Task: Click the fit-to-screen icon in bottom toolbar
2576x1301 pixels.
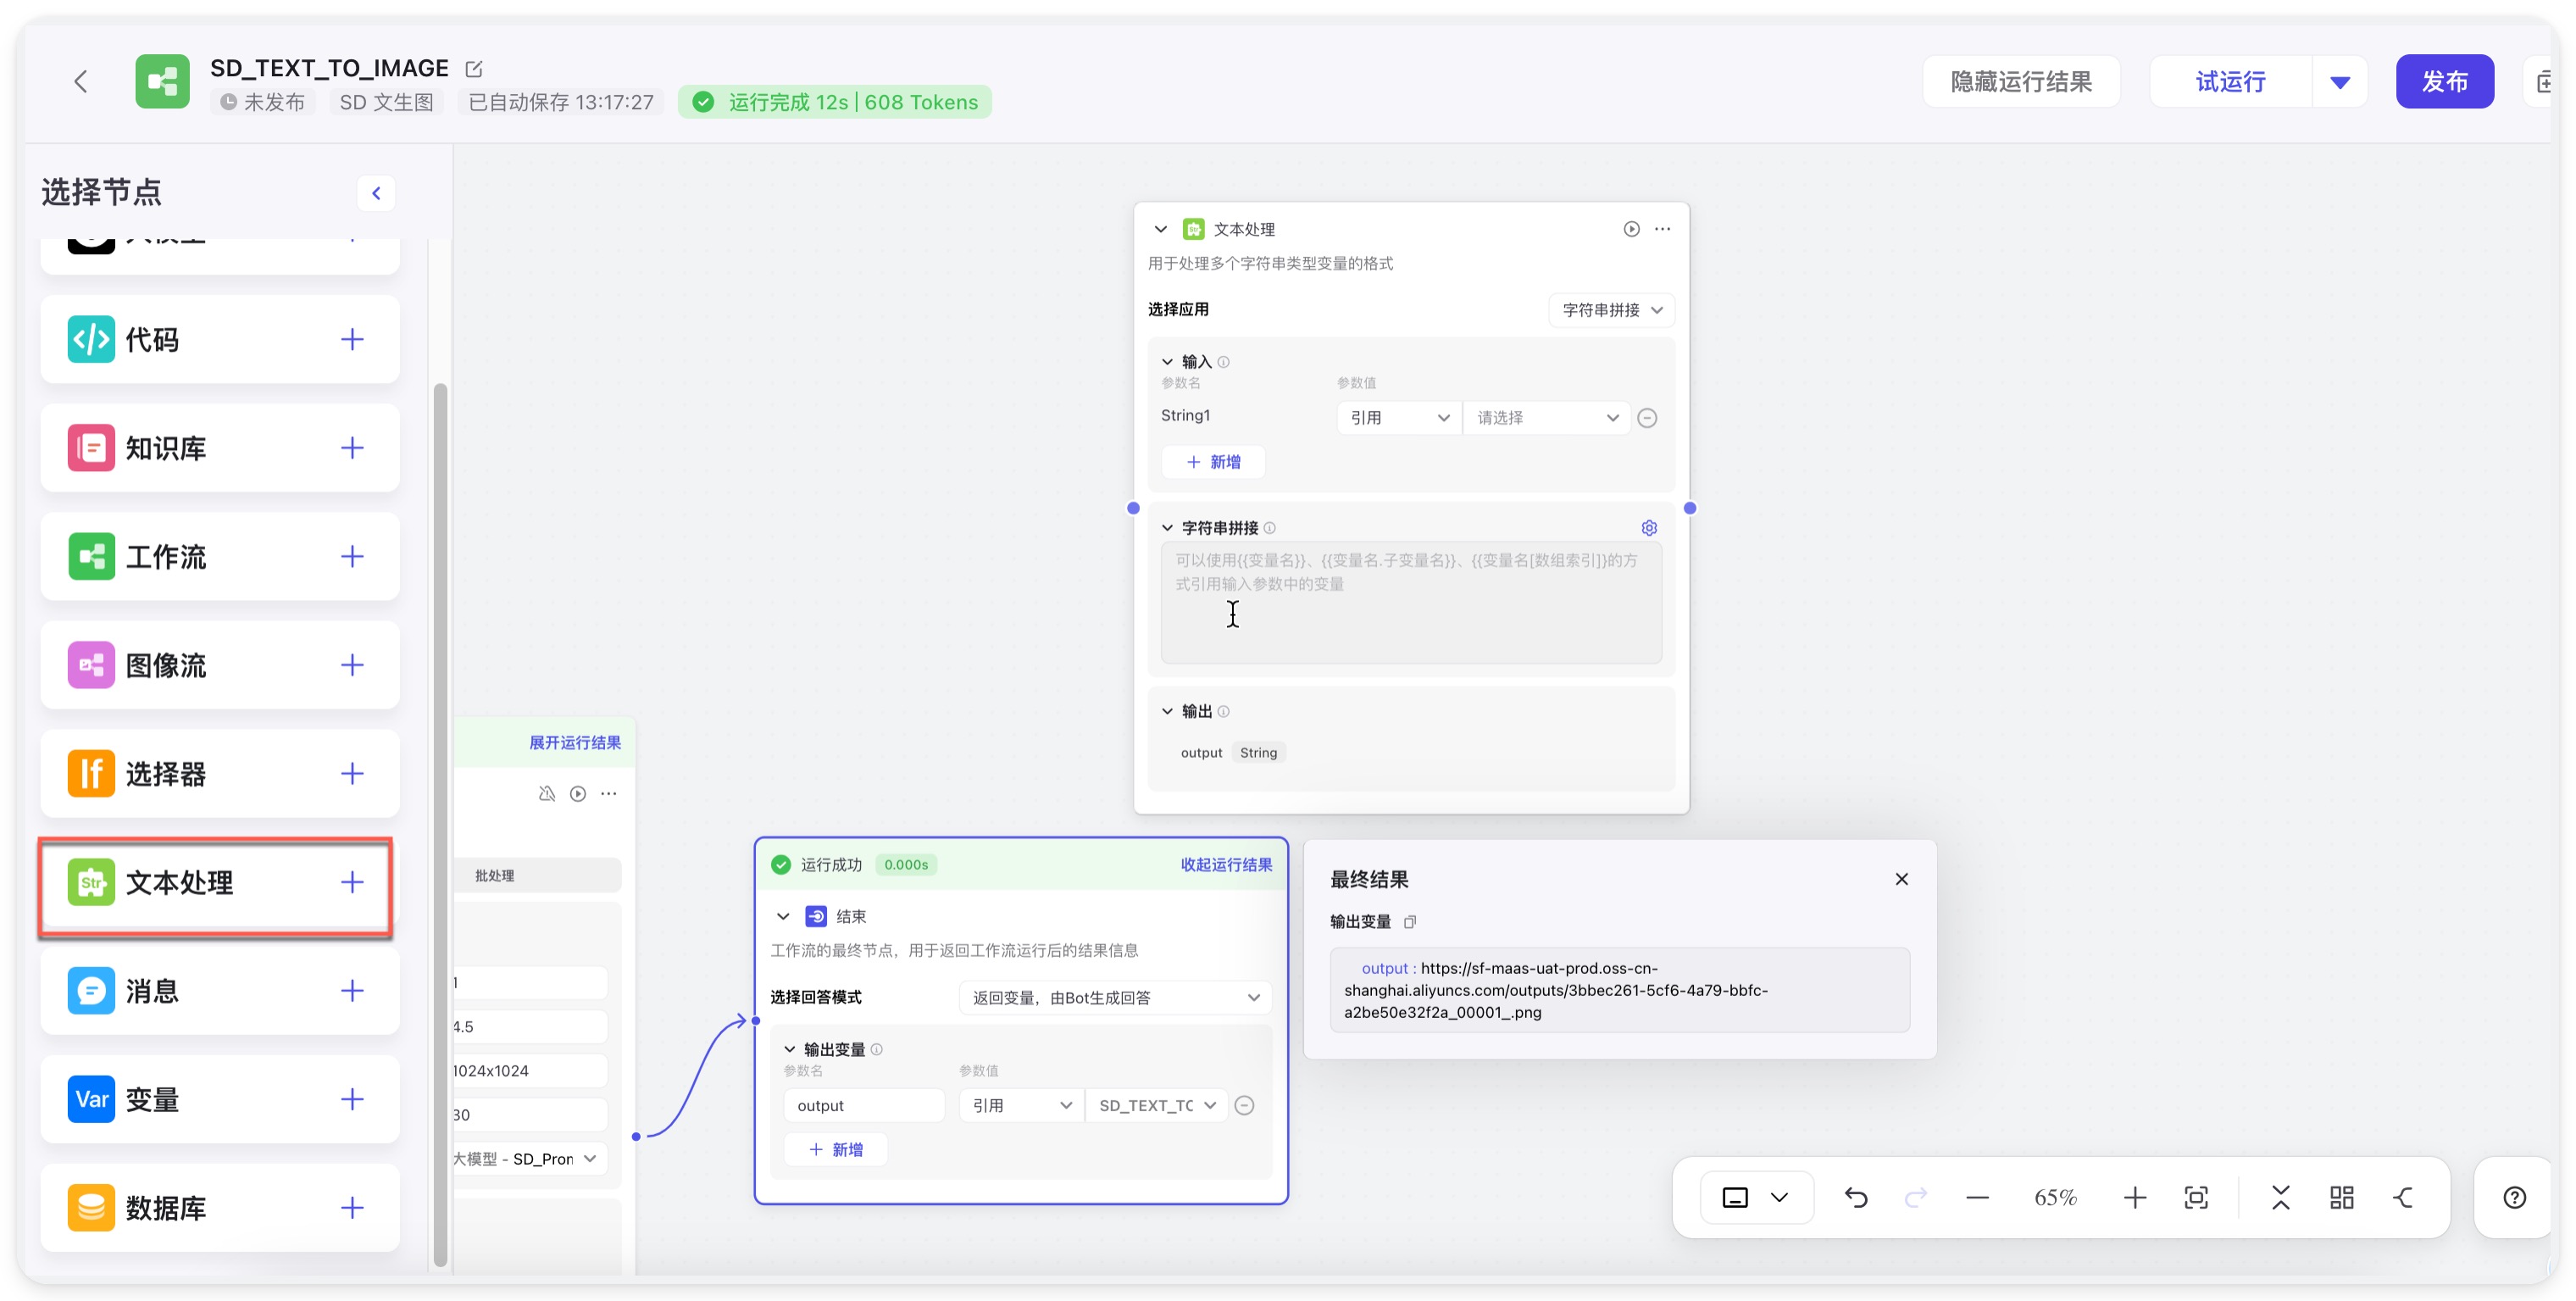Action: click(x=2196, y=1197)
